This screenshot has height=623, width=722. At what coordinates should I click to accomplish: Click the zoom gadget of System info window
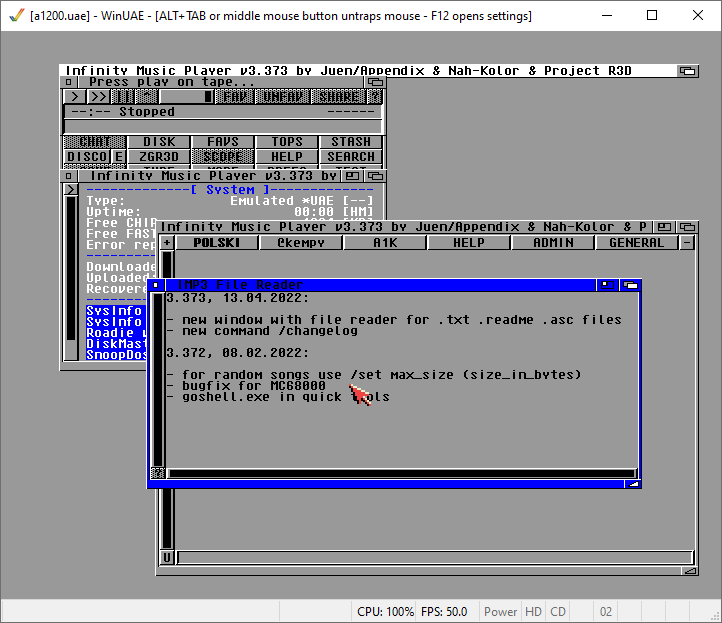click(x=352, y=176)
